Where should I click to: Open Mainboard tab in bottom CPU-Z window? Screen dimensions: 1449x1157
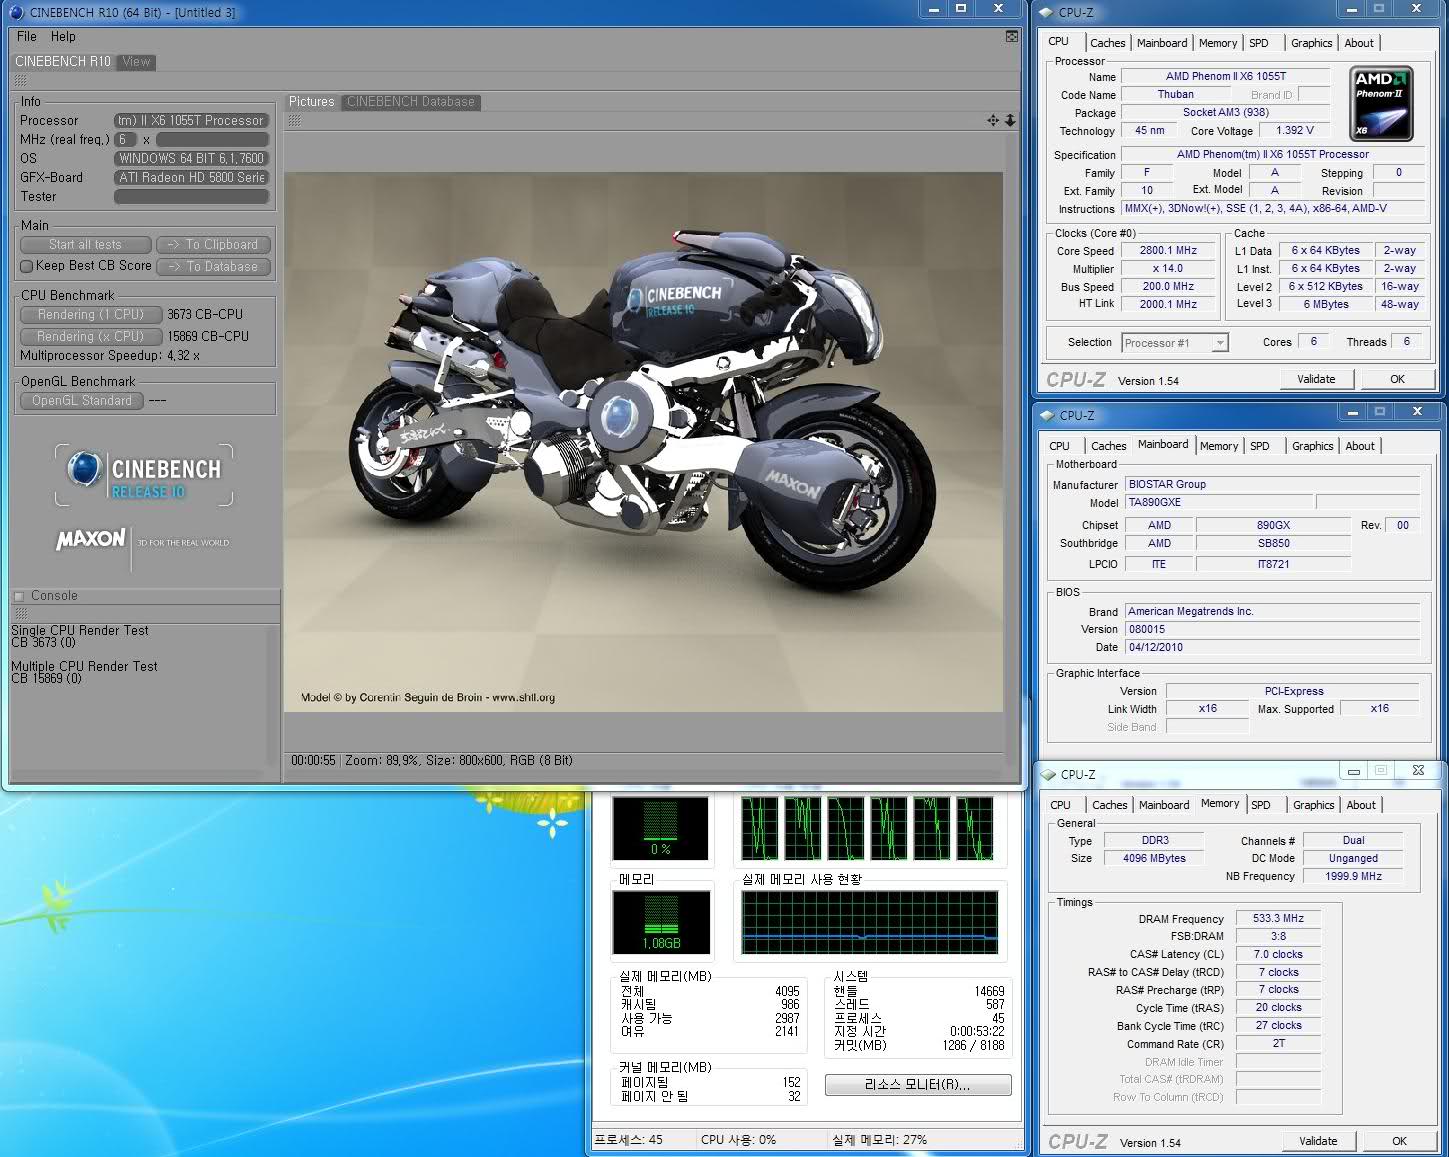click(1164, 805)
